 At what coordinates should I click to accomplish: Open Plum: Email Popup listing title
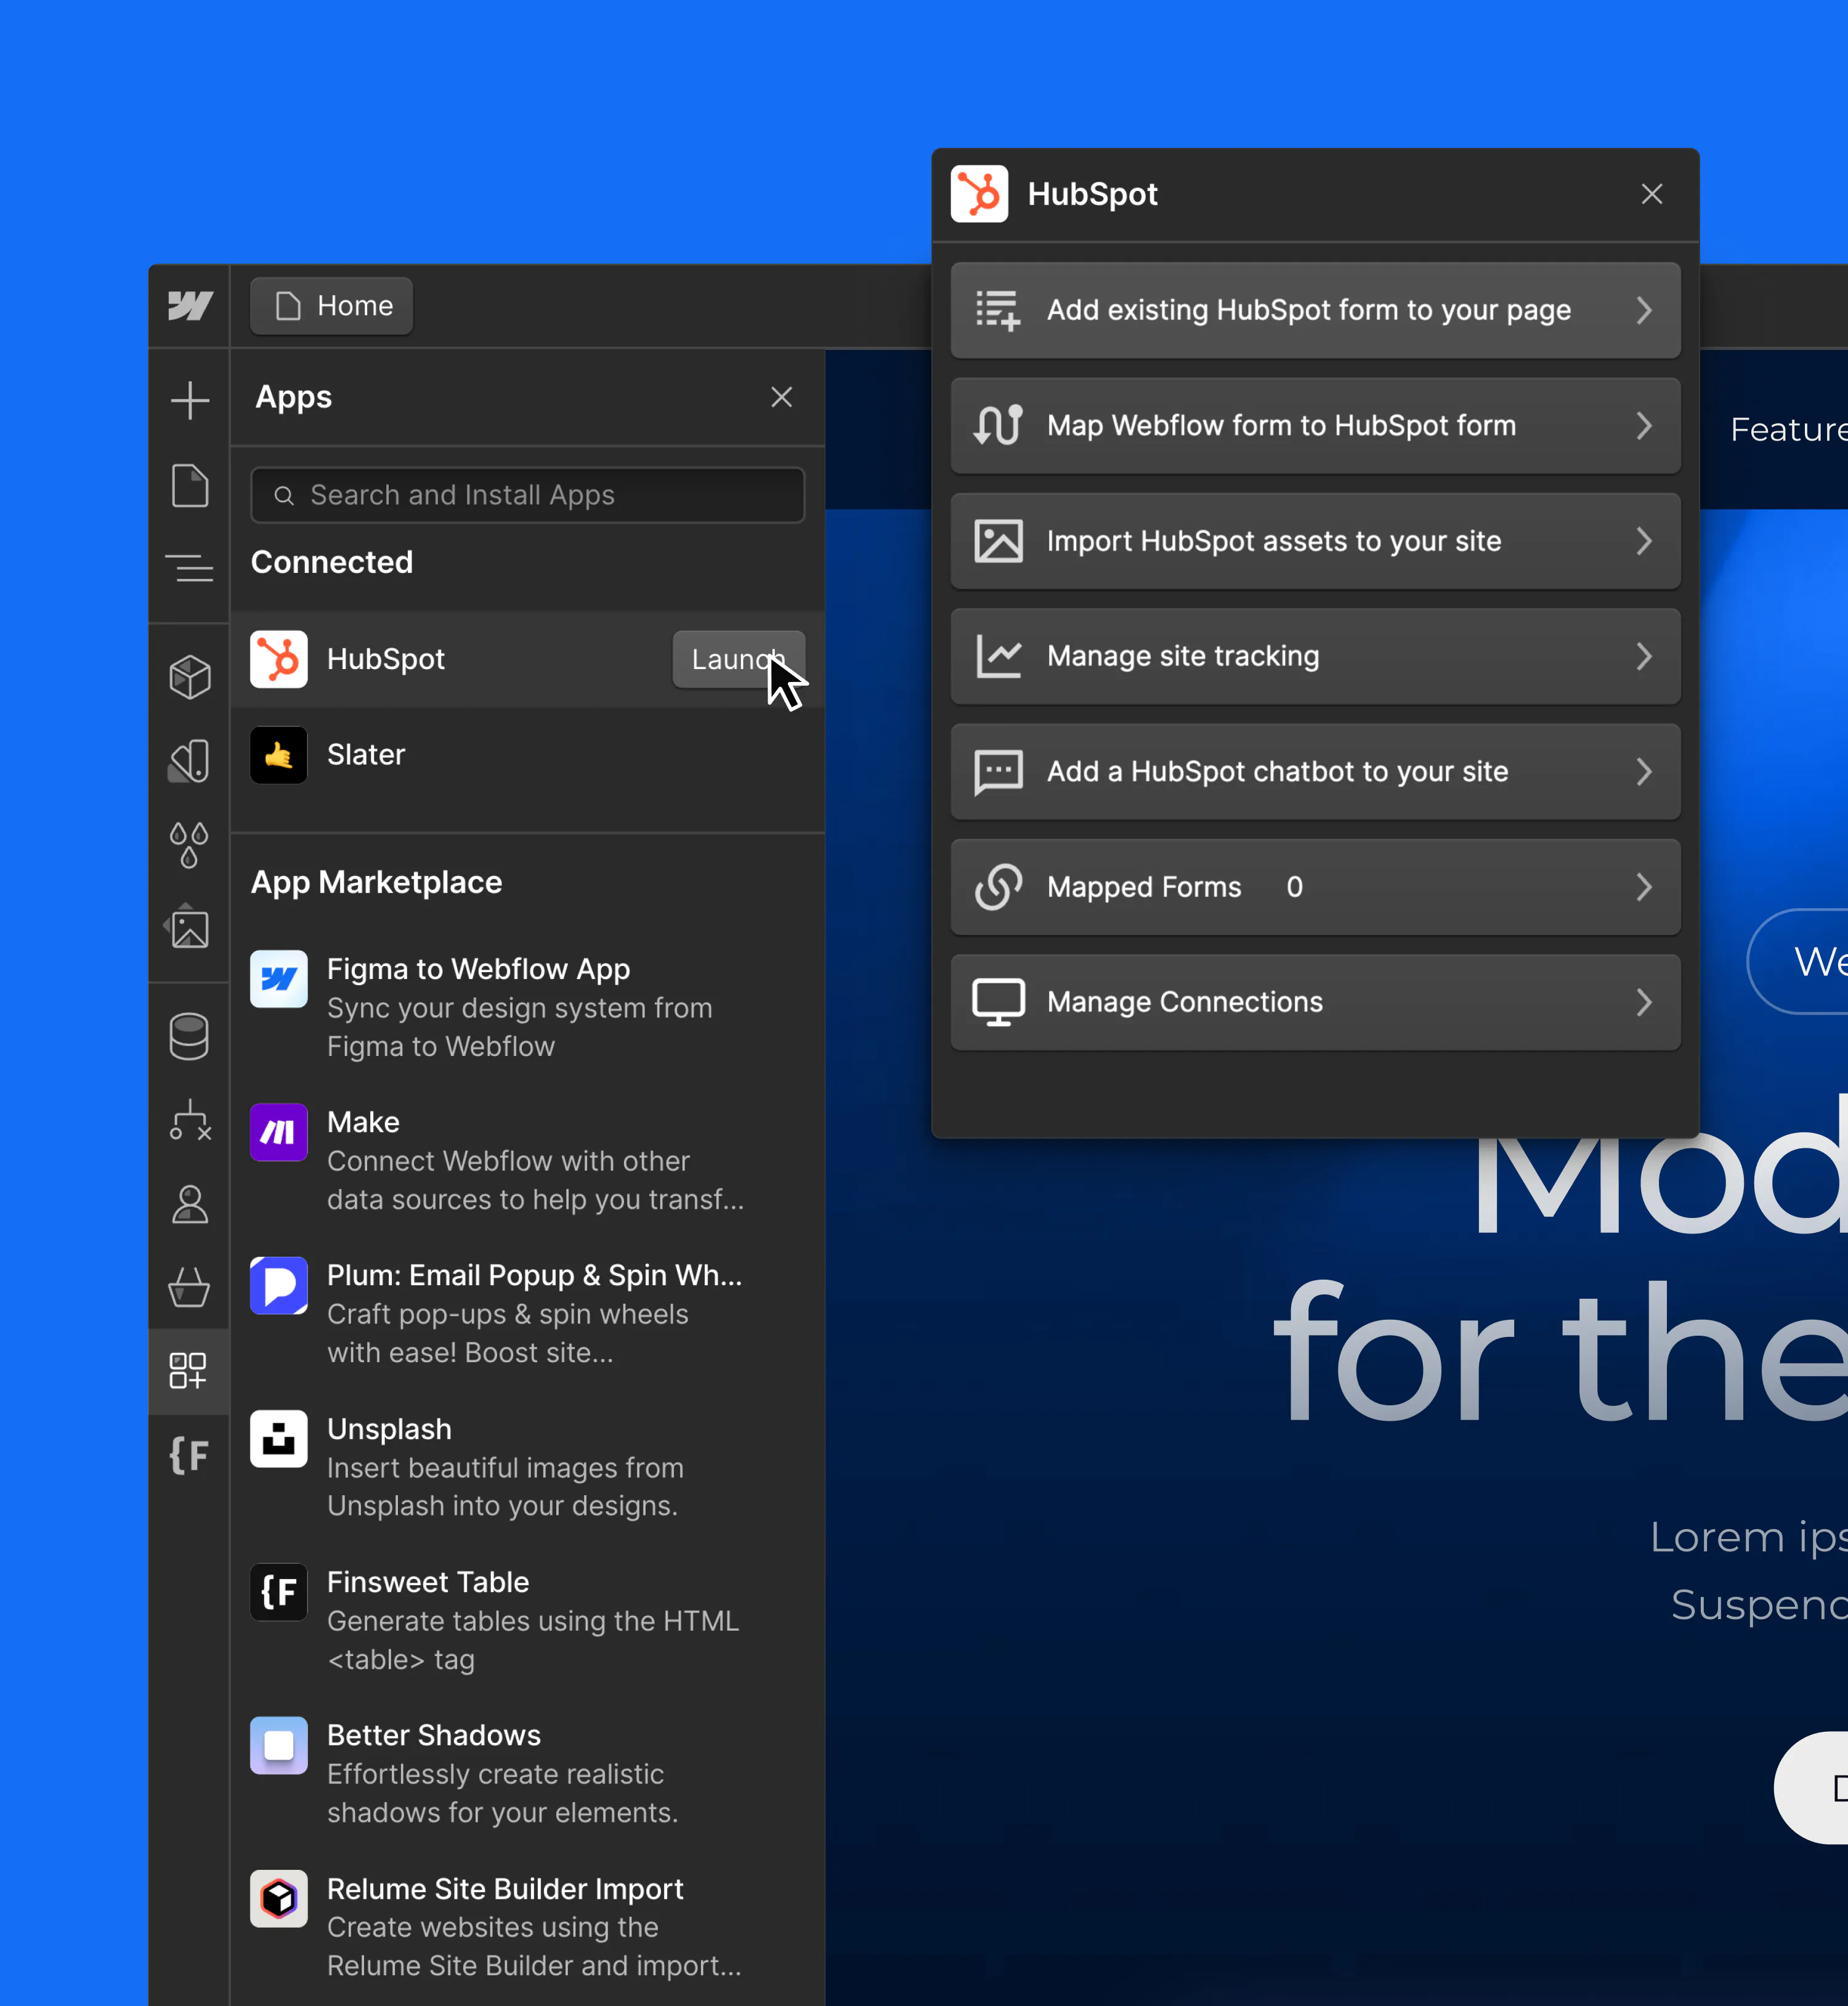tap(534, 1275)
